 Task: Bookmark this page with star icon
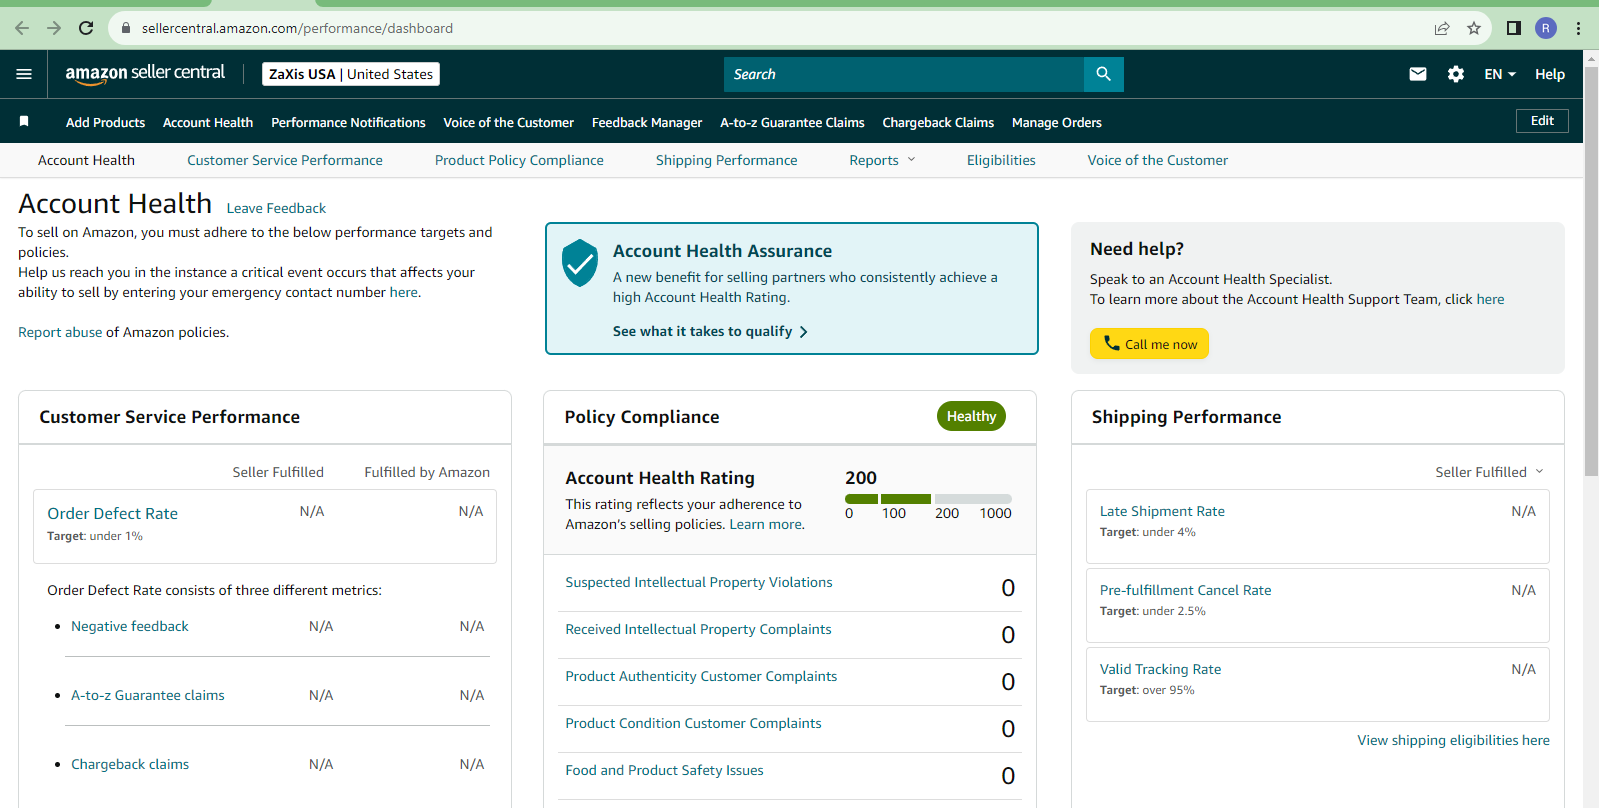click(x=1474, y=28)
